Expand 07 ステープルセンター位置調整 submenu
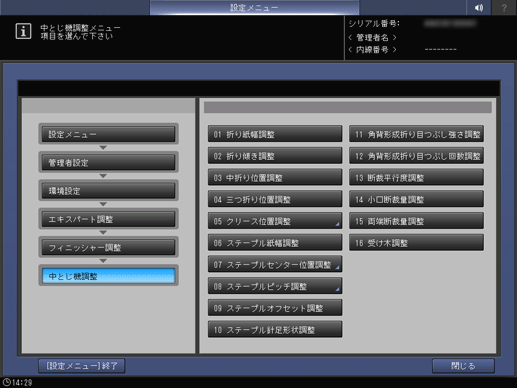This screenshot has height=388, width=517. 275,264
